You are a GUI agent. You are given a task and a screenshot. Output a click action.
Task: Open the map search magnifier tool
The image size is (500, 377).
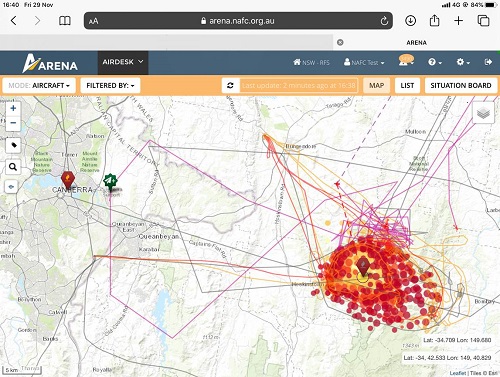(13, 167)
